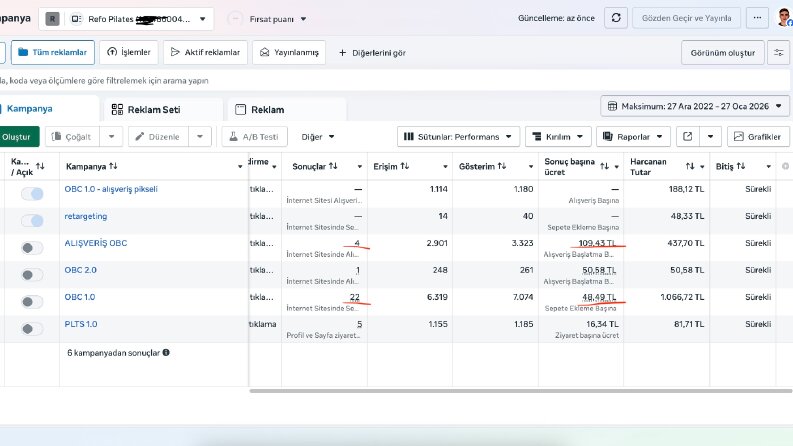Open Sütunlar: Performans columns dropdown
The width and height of the screenshot is (793, 446).
(458, 137)
